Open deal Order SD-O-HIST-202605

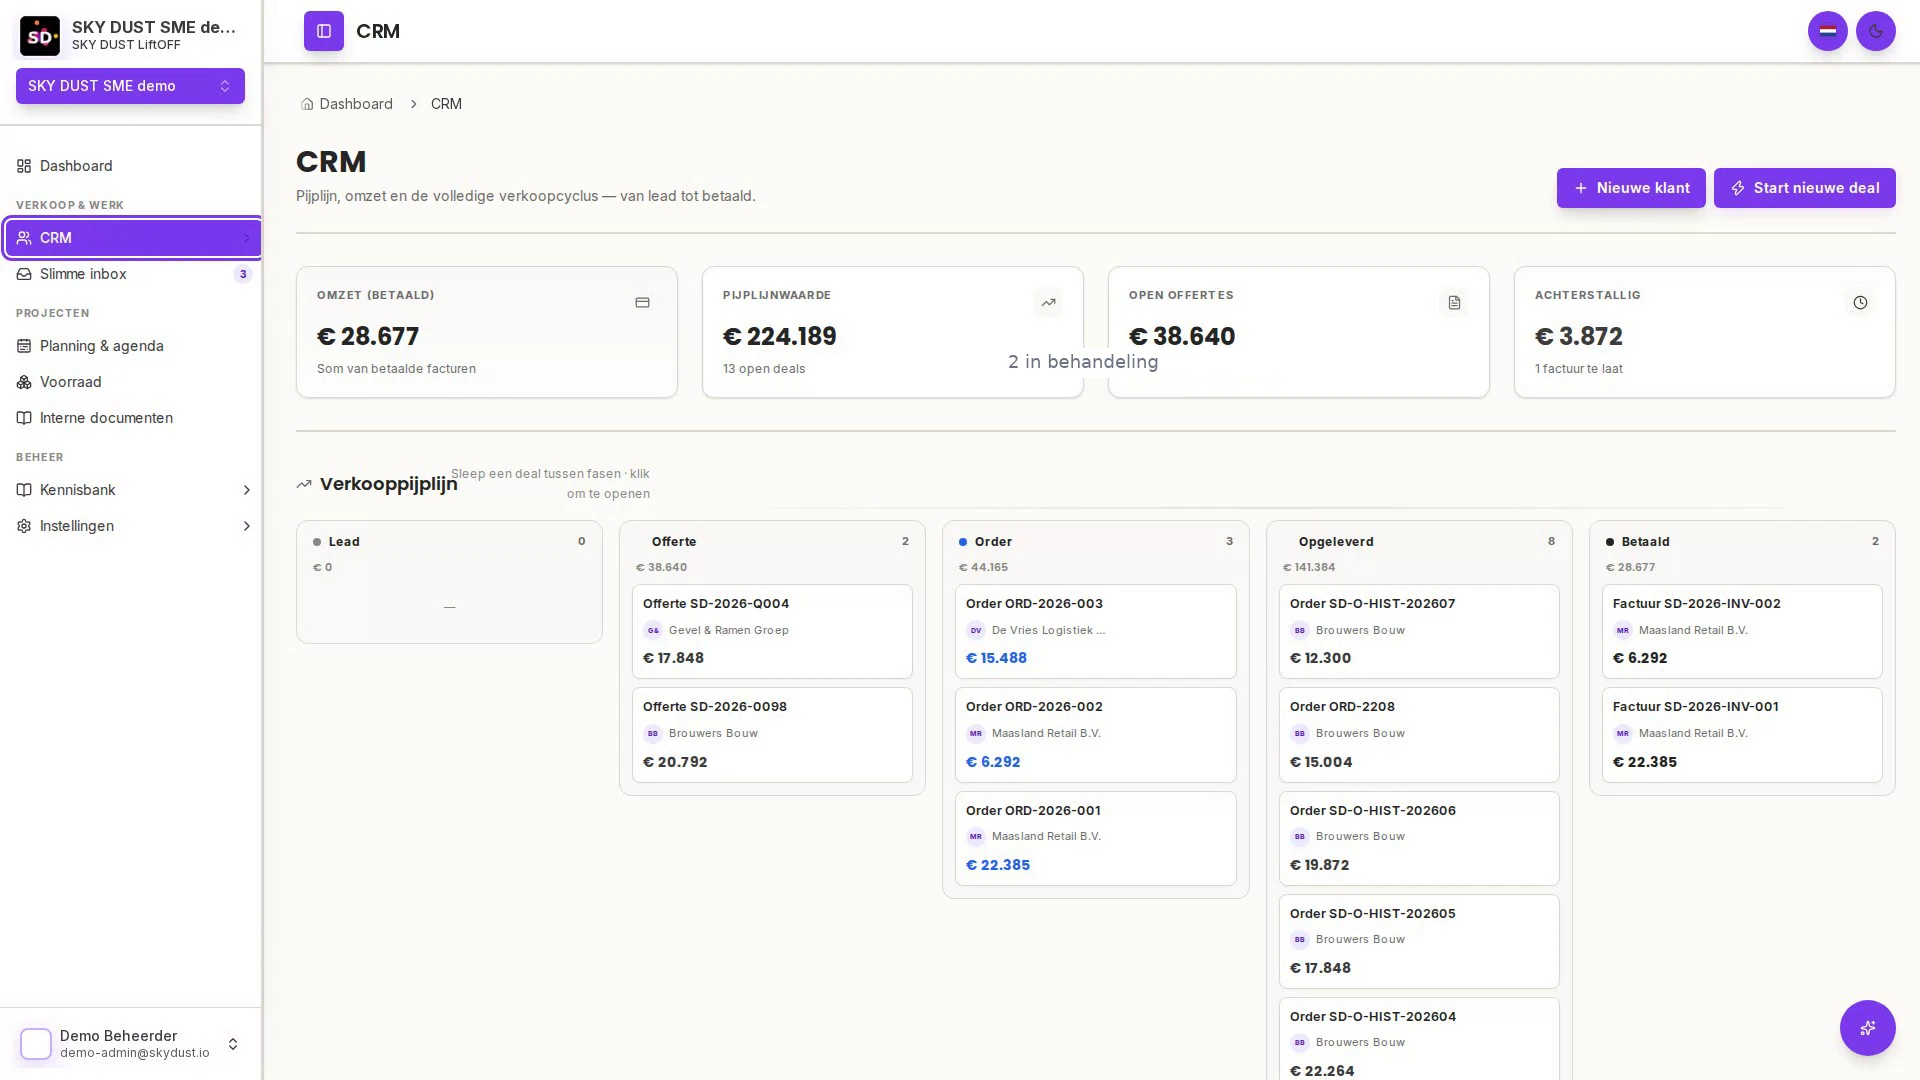click(x=1419, y=941)
